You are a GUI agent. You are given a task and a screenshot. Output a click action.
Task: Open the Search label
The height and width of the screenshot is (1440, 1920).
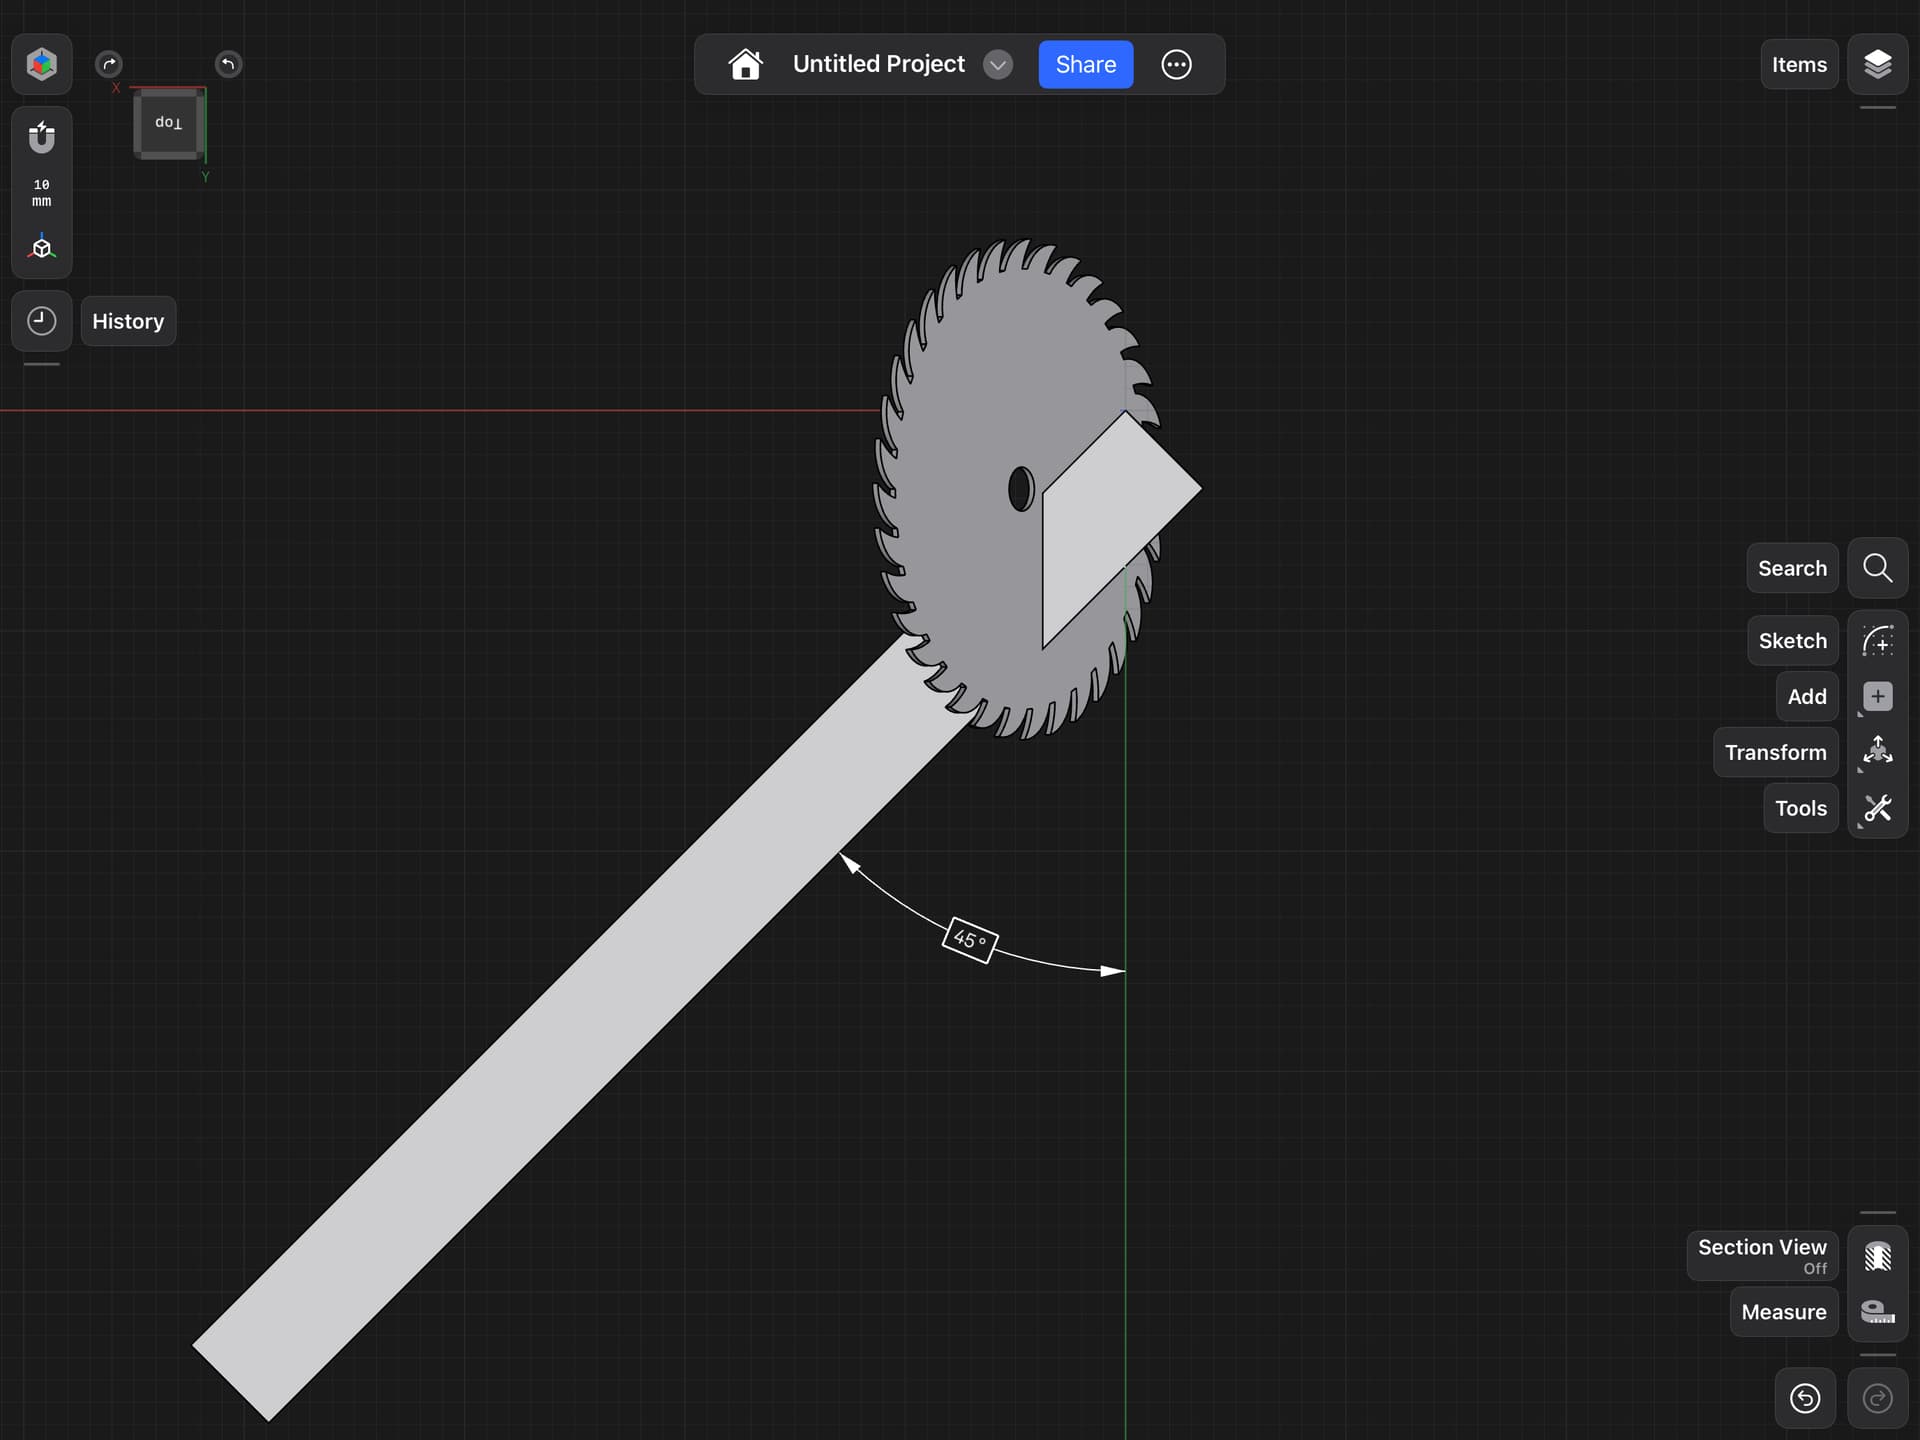tap(1792, 568)
